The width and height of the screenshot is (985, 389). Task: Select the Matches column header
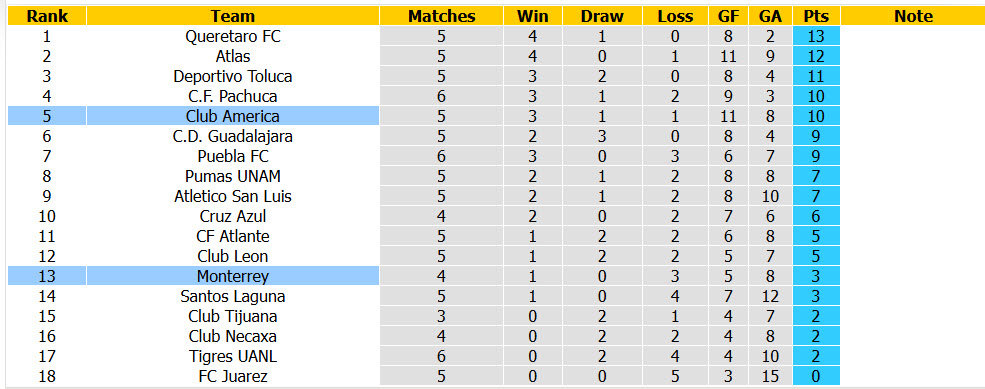point(442,16)
